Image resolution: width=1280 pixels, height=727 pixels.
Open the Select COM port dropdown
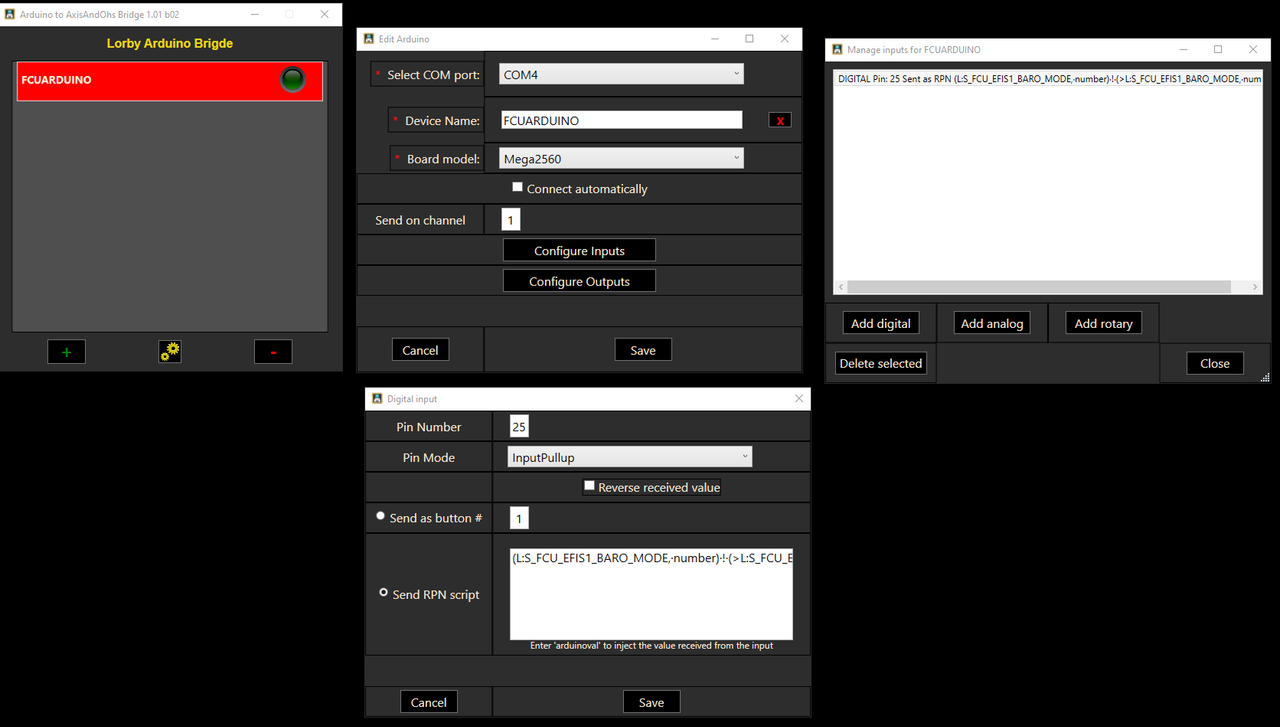618,73
